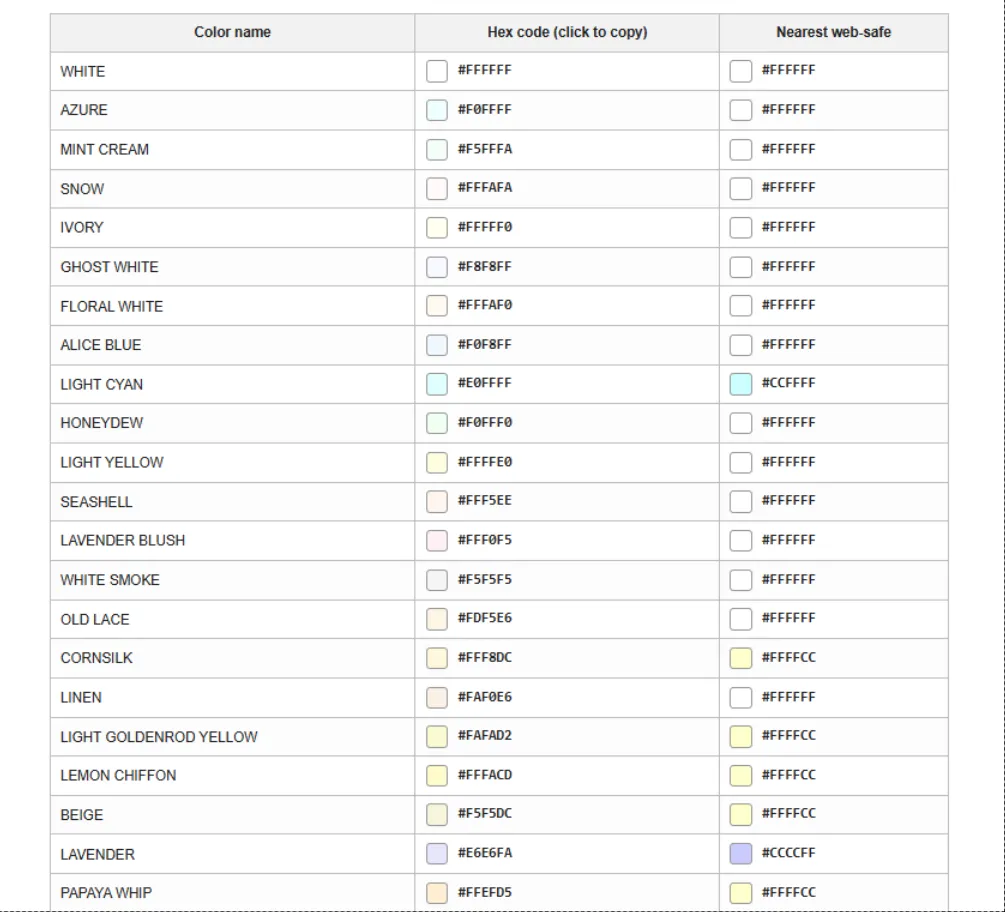Click the #E0FFFF hex code text
Viewport: 1005px width, 912px height.
pyautogui.click(x=485, y=383)
